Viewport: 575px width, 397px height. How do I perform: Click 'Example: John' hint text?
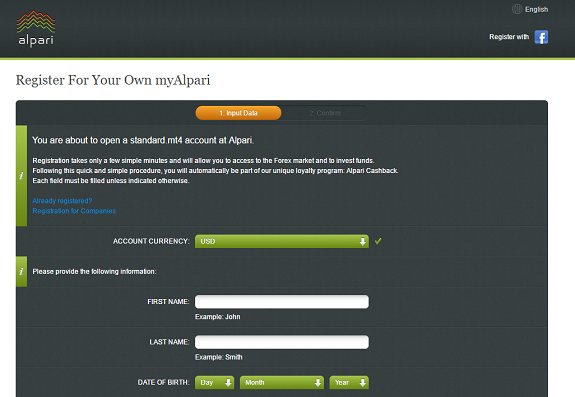(x=217, y=317)
